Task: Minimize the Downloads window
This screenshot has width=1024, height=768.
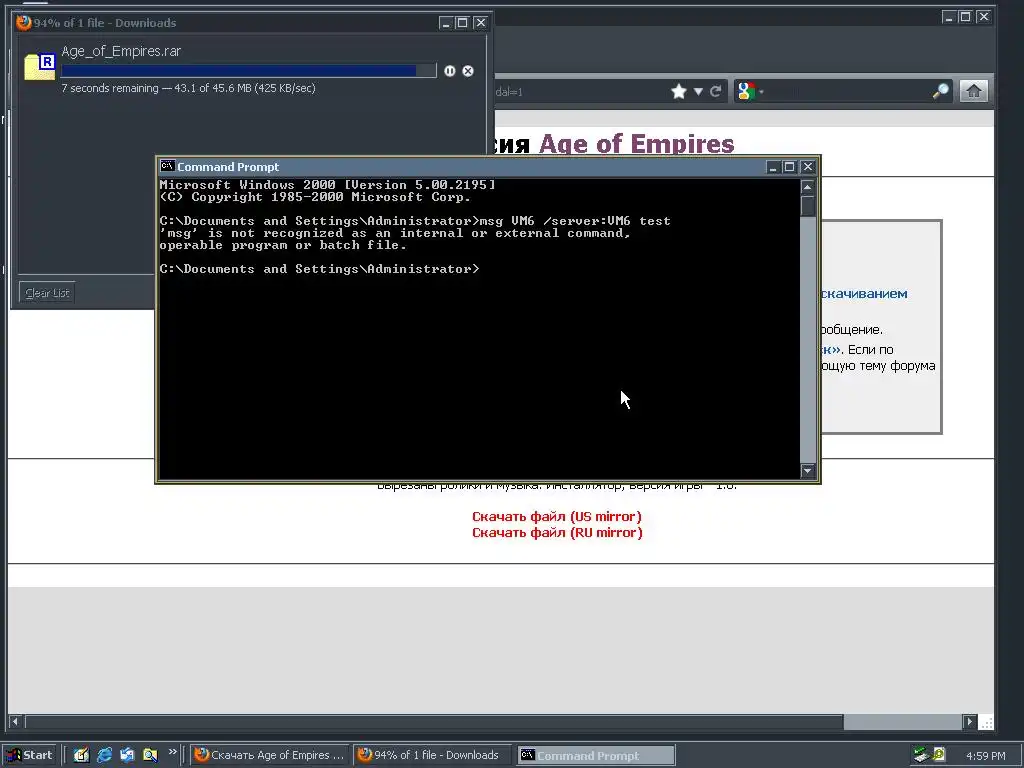Action: coord(446,23)
